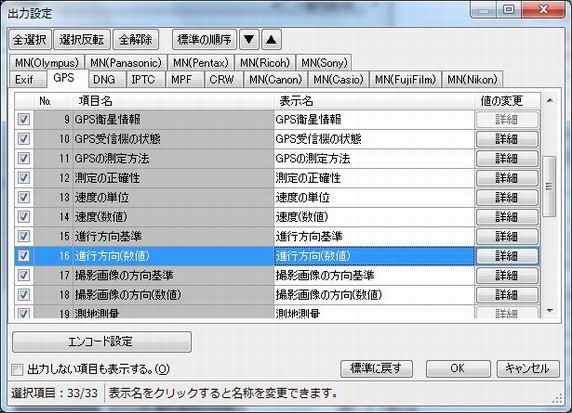Edit display name of 測定の正確性
Viewport: 572px width, 413px height.
click(x=374, y=178)
